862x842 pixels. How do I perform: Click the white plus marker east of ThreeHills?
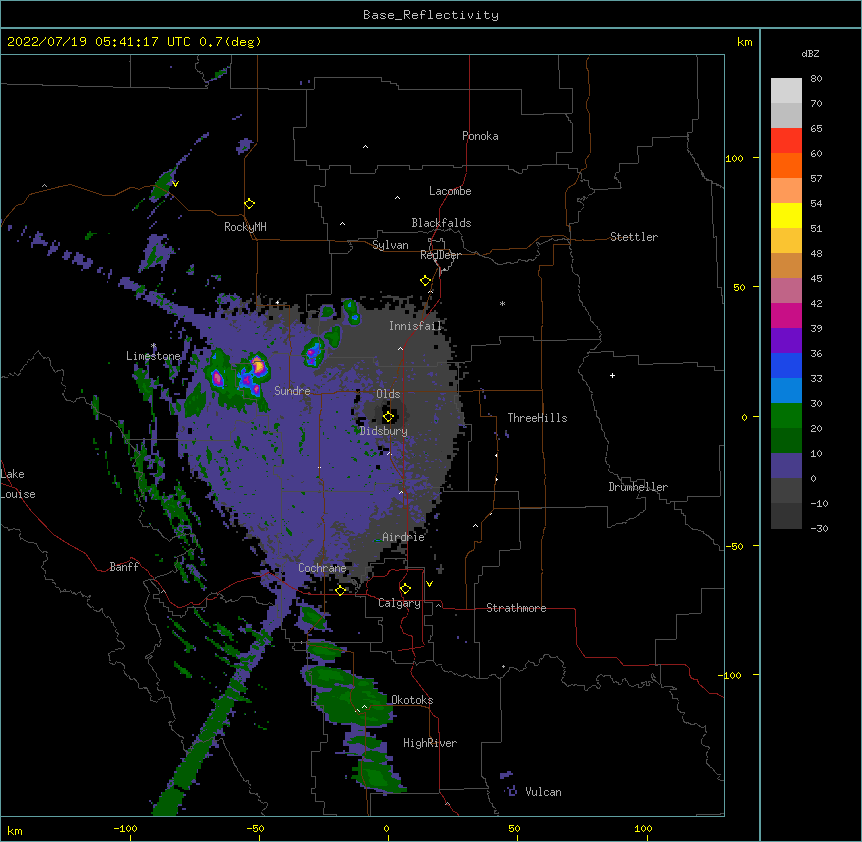[612, 375]
